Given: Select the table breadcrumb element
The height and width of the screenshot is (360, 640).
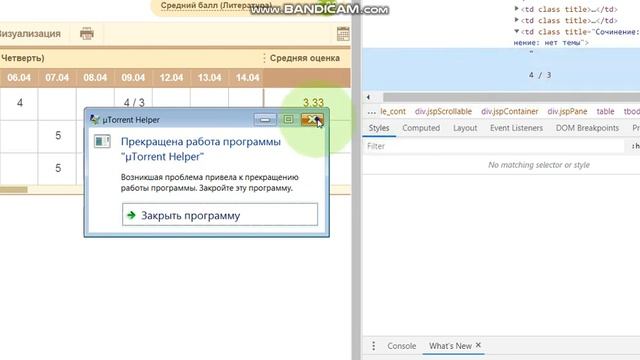Looking at the screenshot, I should click(x=605, y=111).
